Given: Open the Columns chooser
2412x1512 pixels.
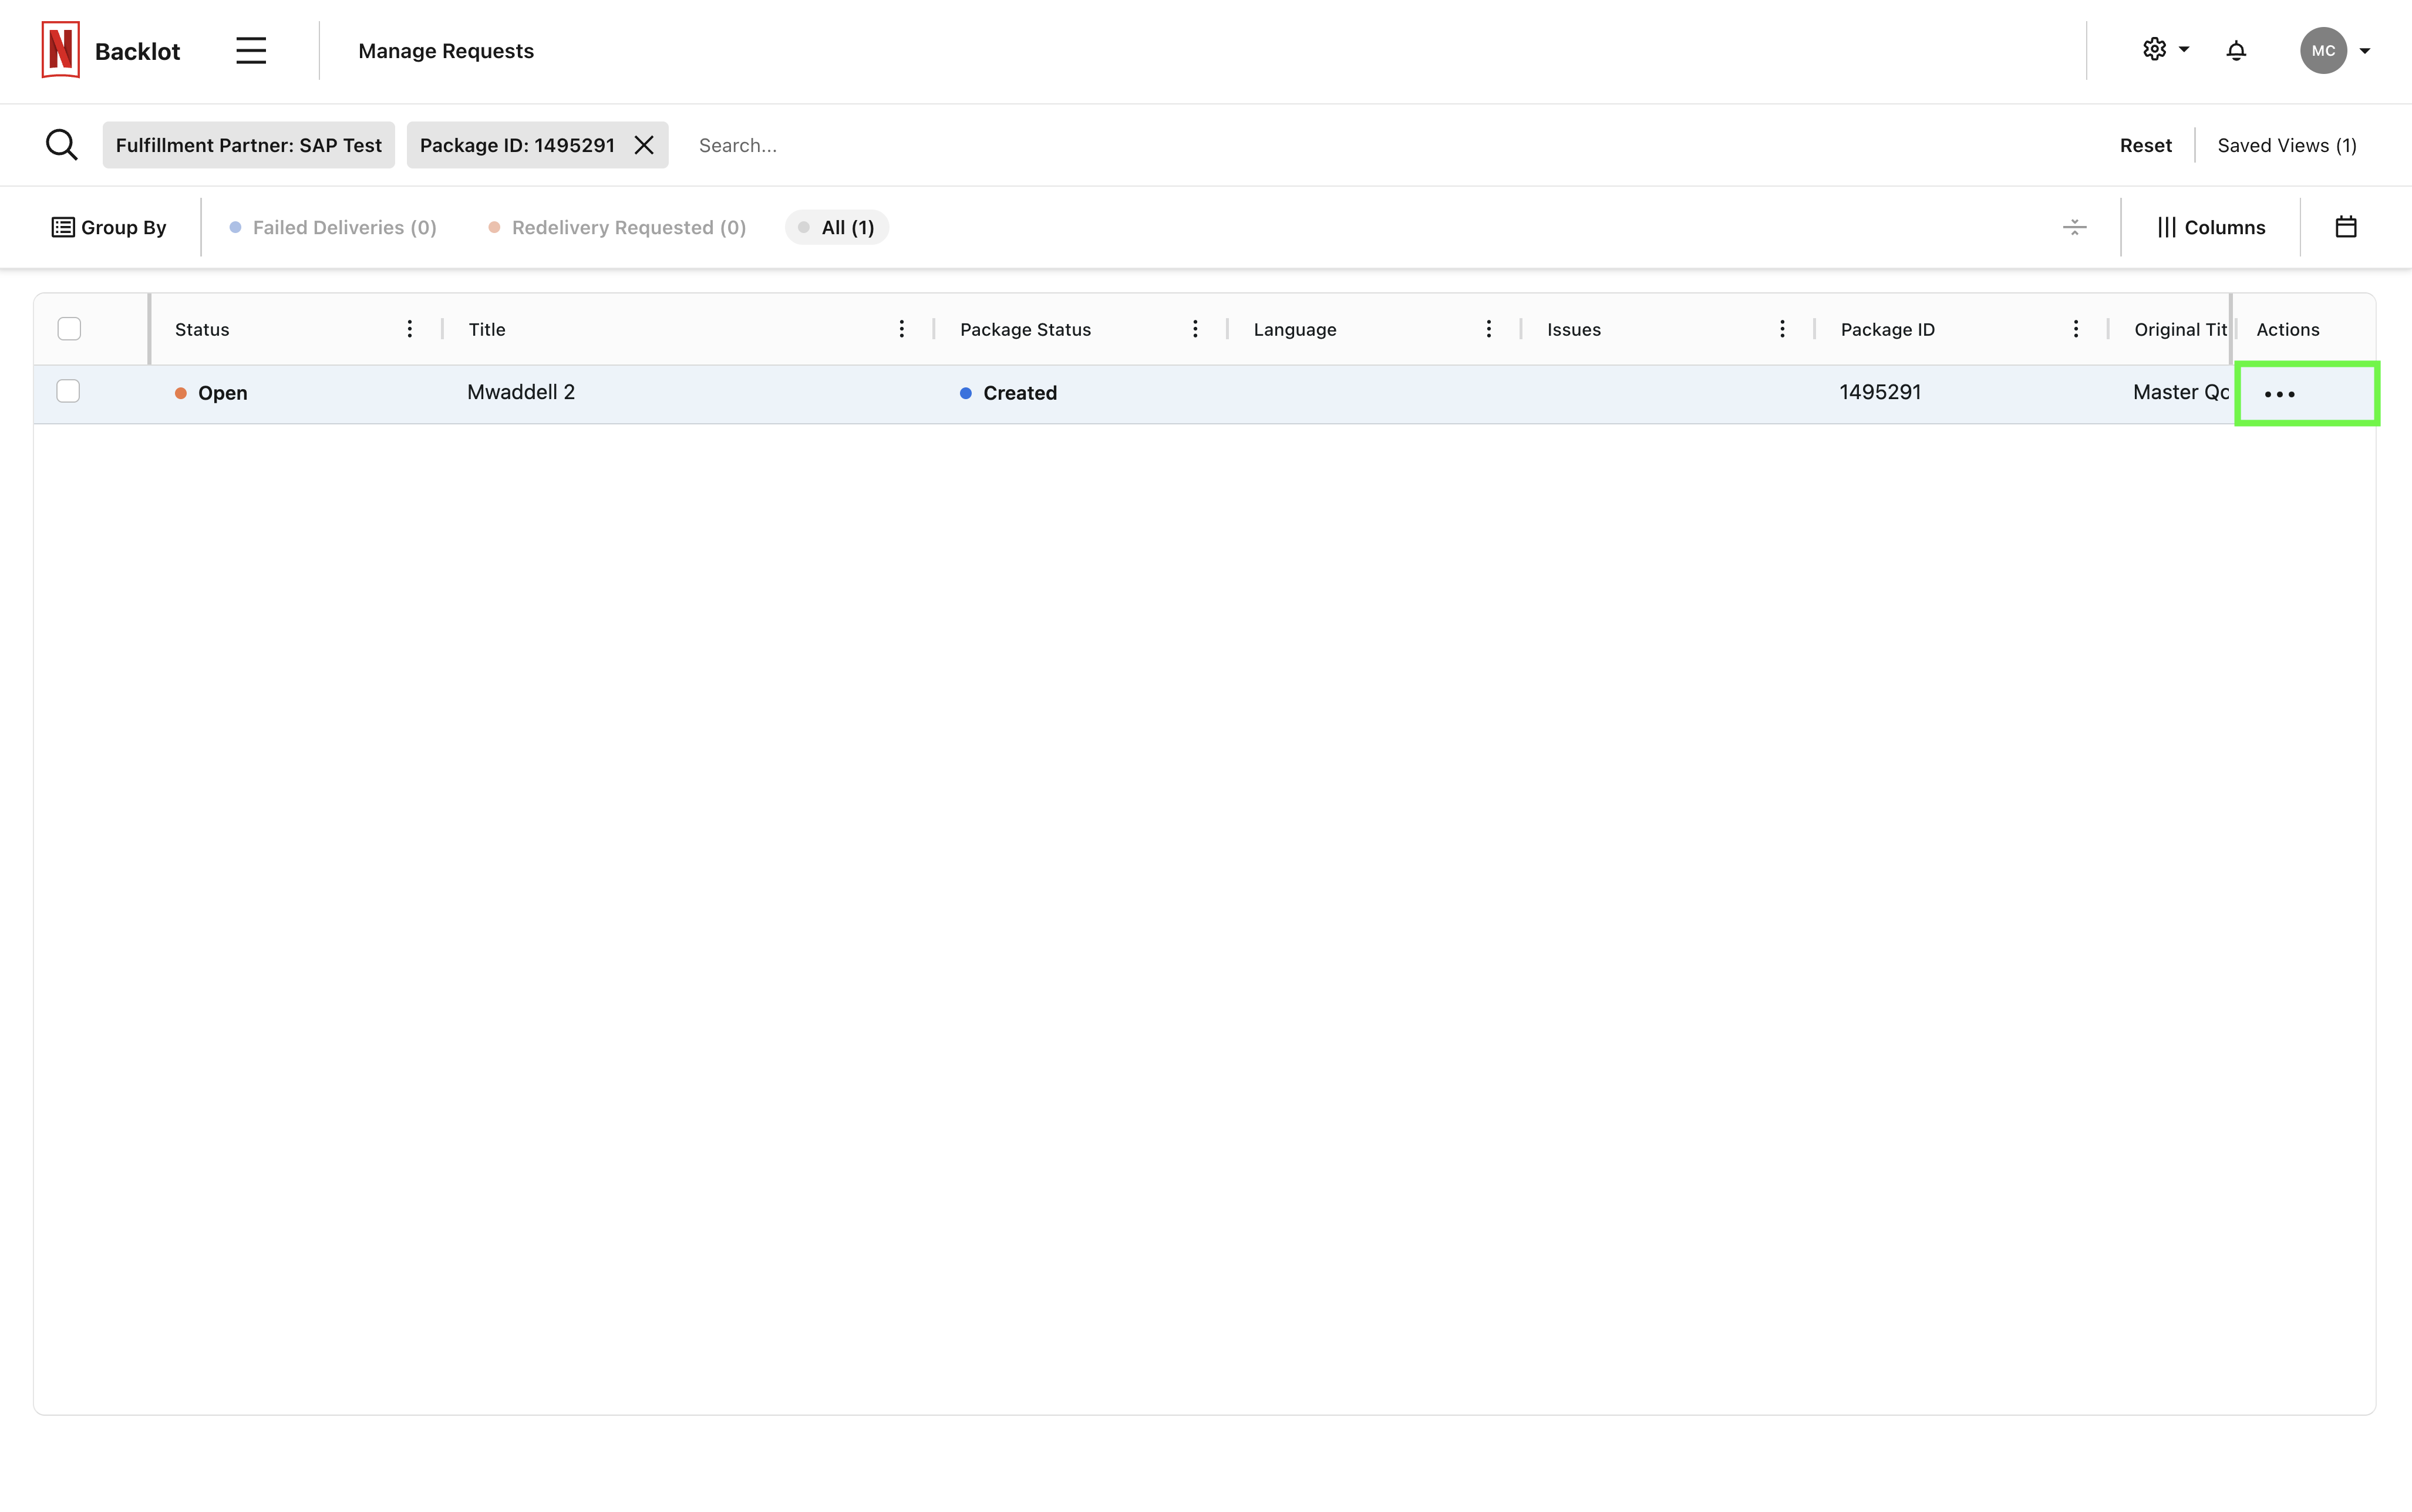Looking at the screenshot, I should point(2210,227).
